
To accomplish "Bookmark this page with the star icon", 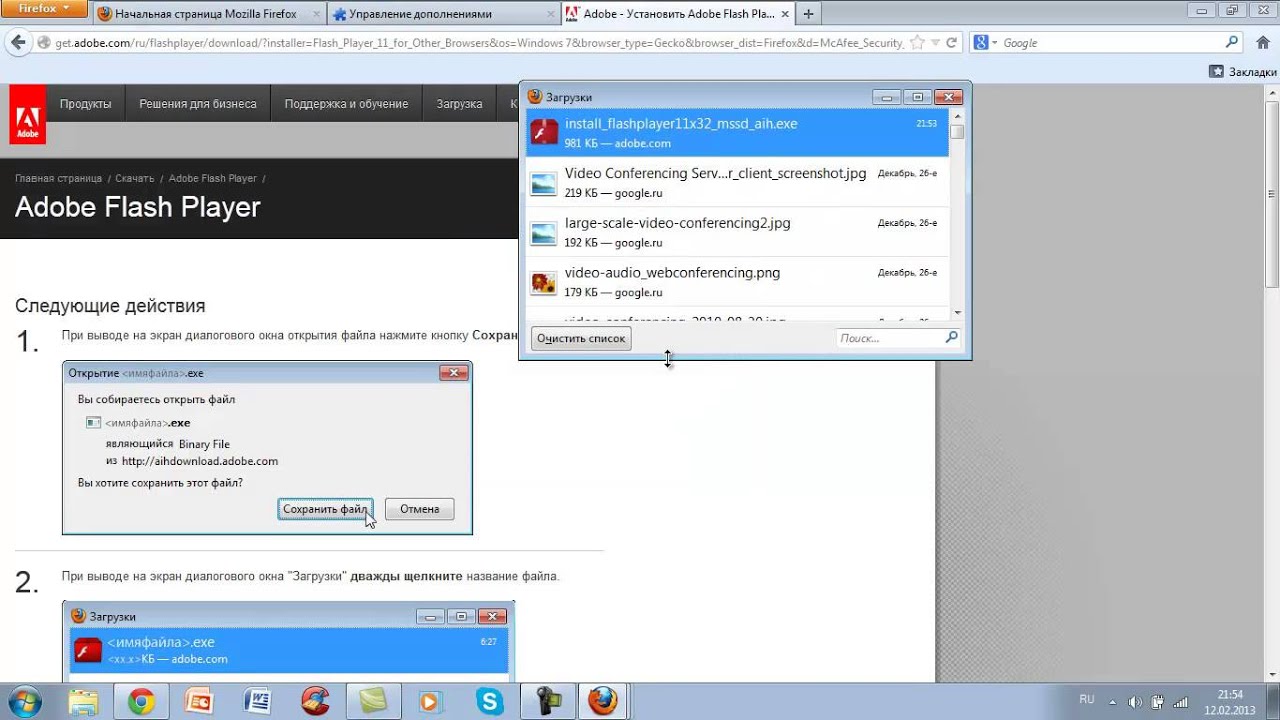I will [917, 43].
